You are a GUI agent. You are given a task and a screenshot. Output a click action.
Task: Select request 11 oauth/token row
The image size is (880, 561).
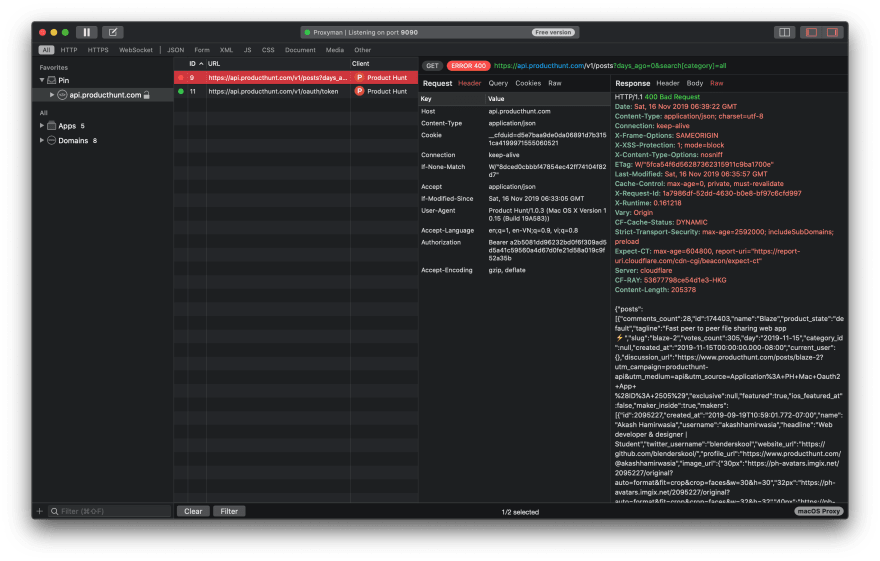pyautogui.click(x=296, y=91)
